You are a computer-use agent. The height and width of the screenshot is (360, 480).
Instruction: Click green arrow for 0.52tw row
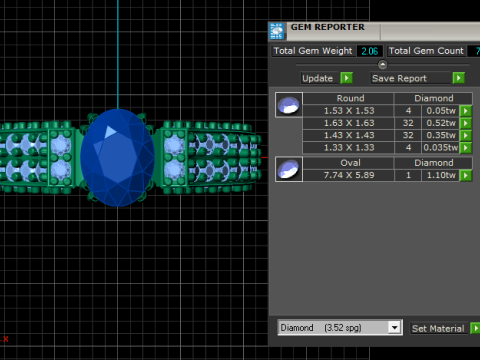(x=466, y=123)
